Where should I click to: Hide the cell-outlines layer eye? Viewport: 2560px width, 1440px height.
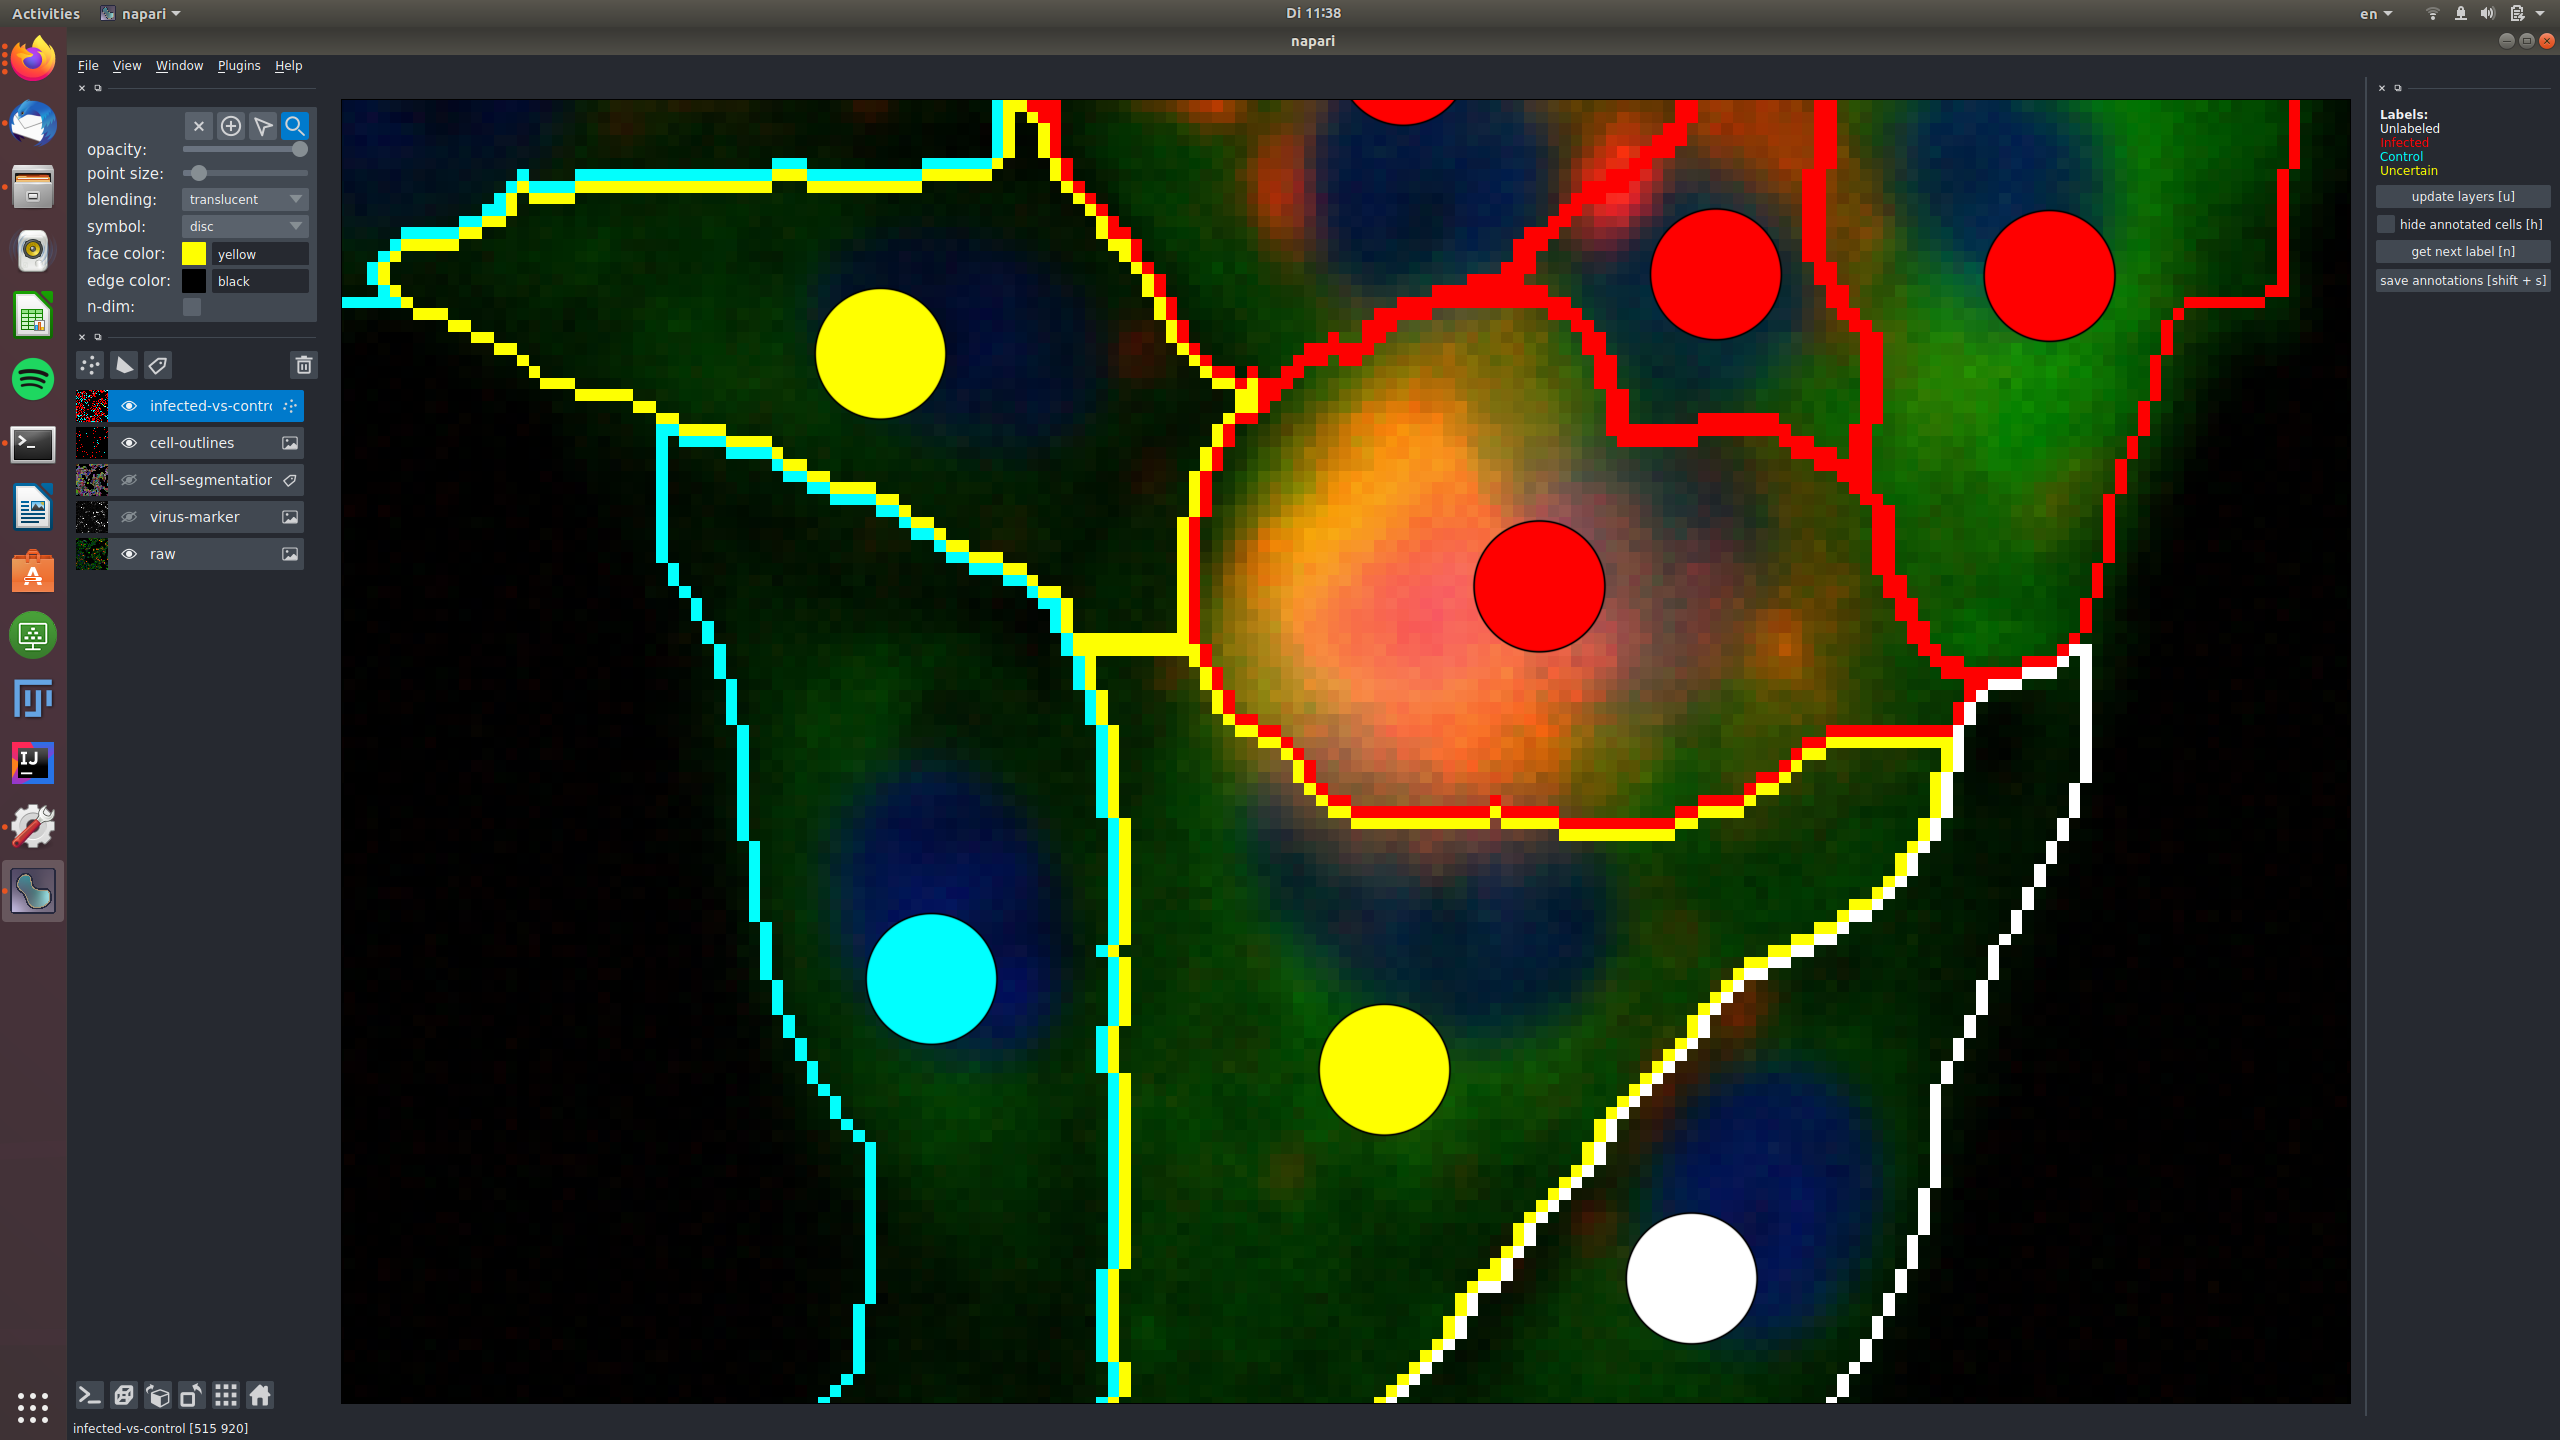point(129,443)
